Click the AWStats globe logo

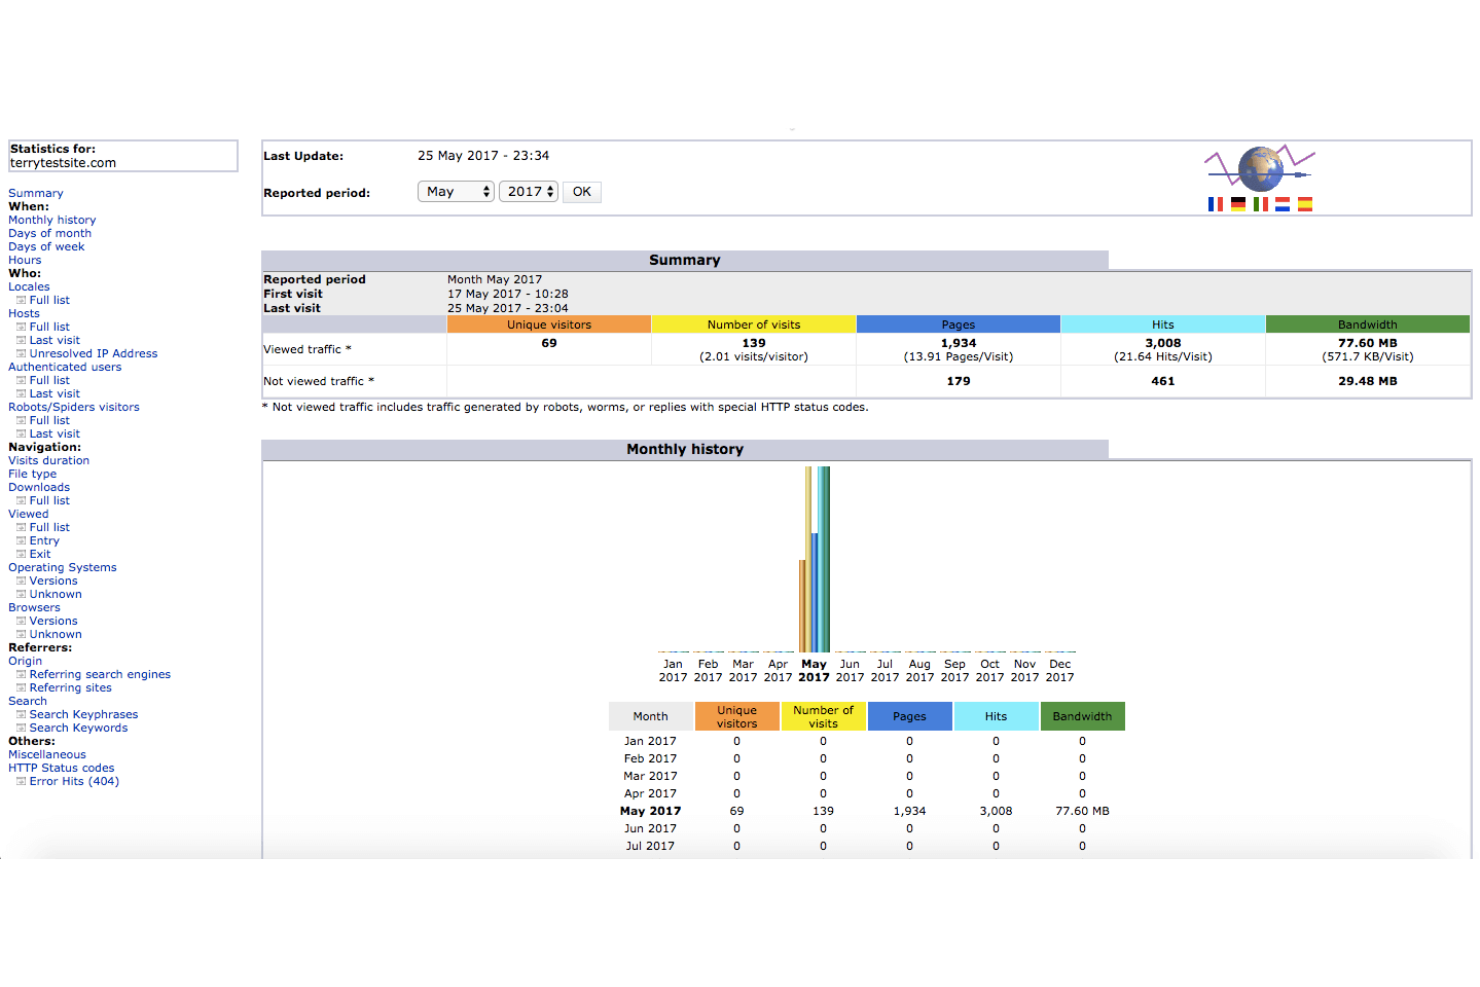click(x=1260, y=168)
